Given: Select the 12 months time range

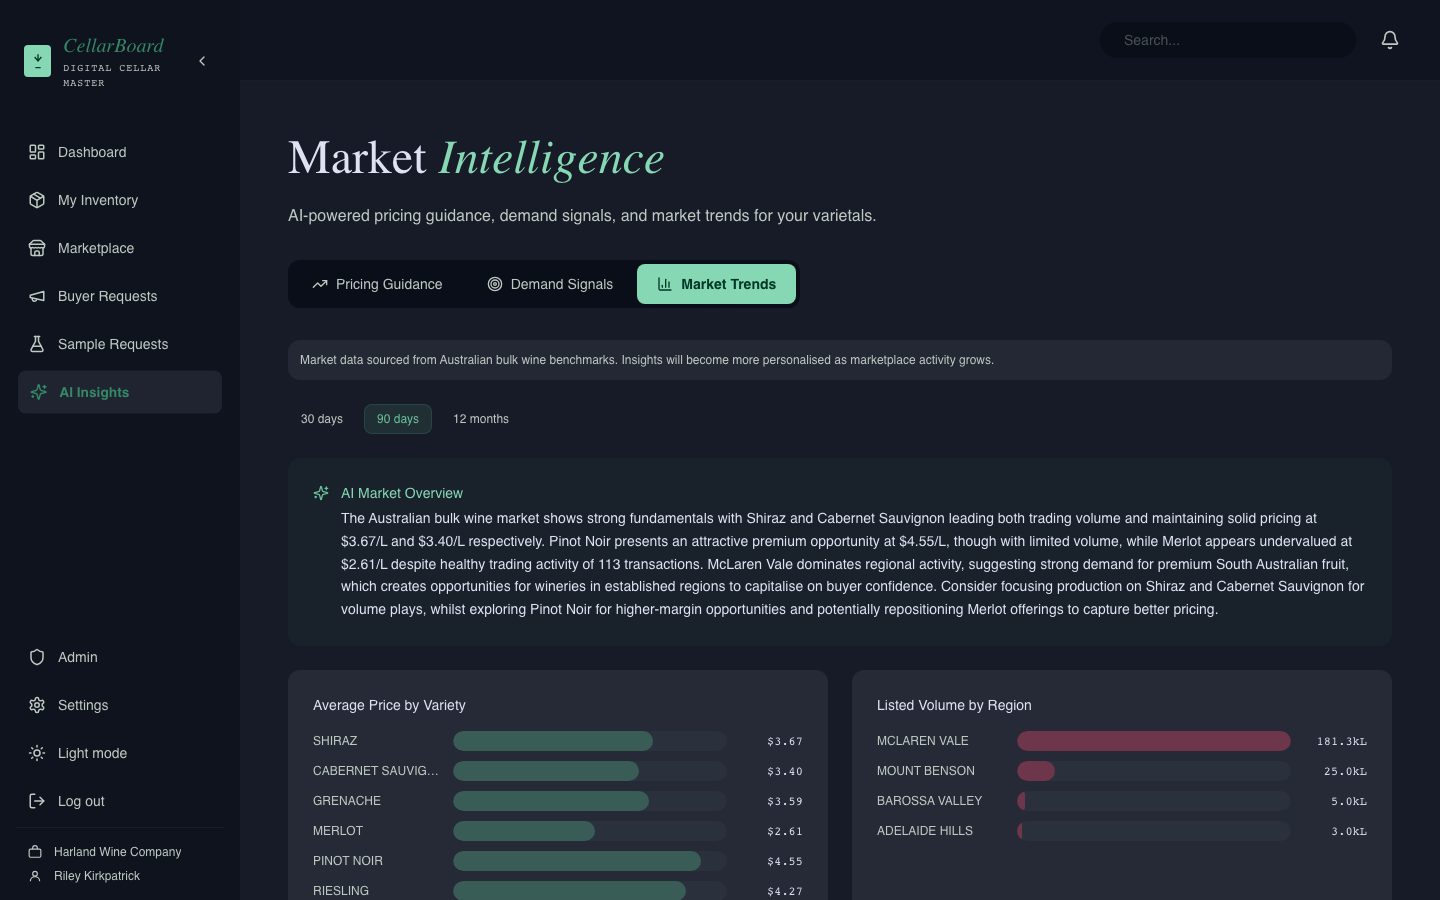Looking at the screenshot, I should pos(481,419).
